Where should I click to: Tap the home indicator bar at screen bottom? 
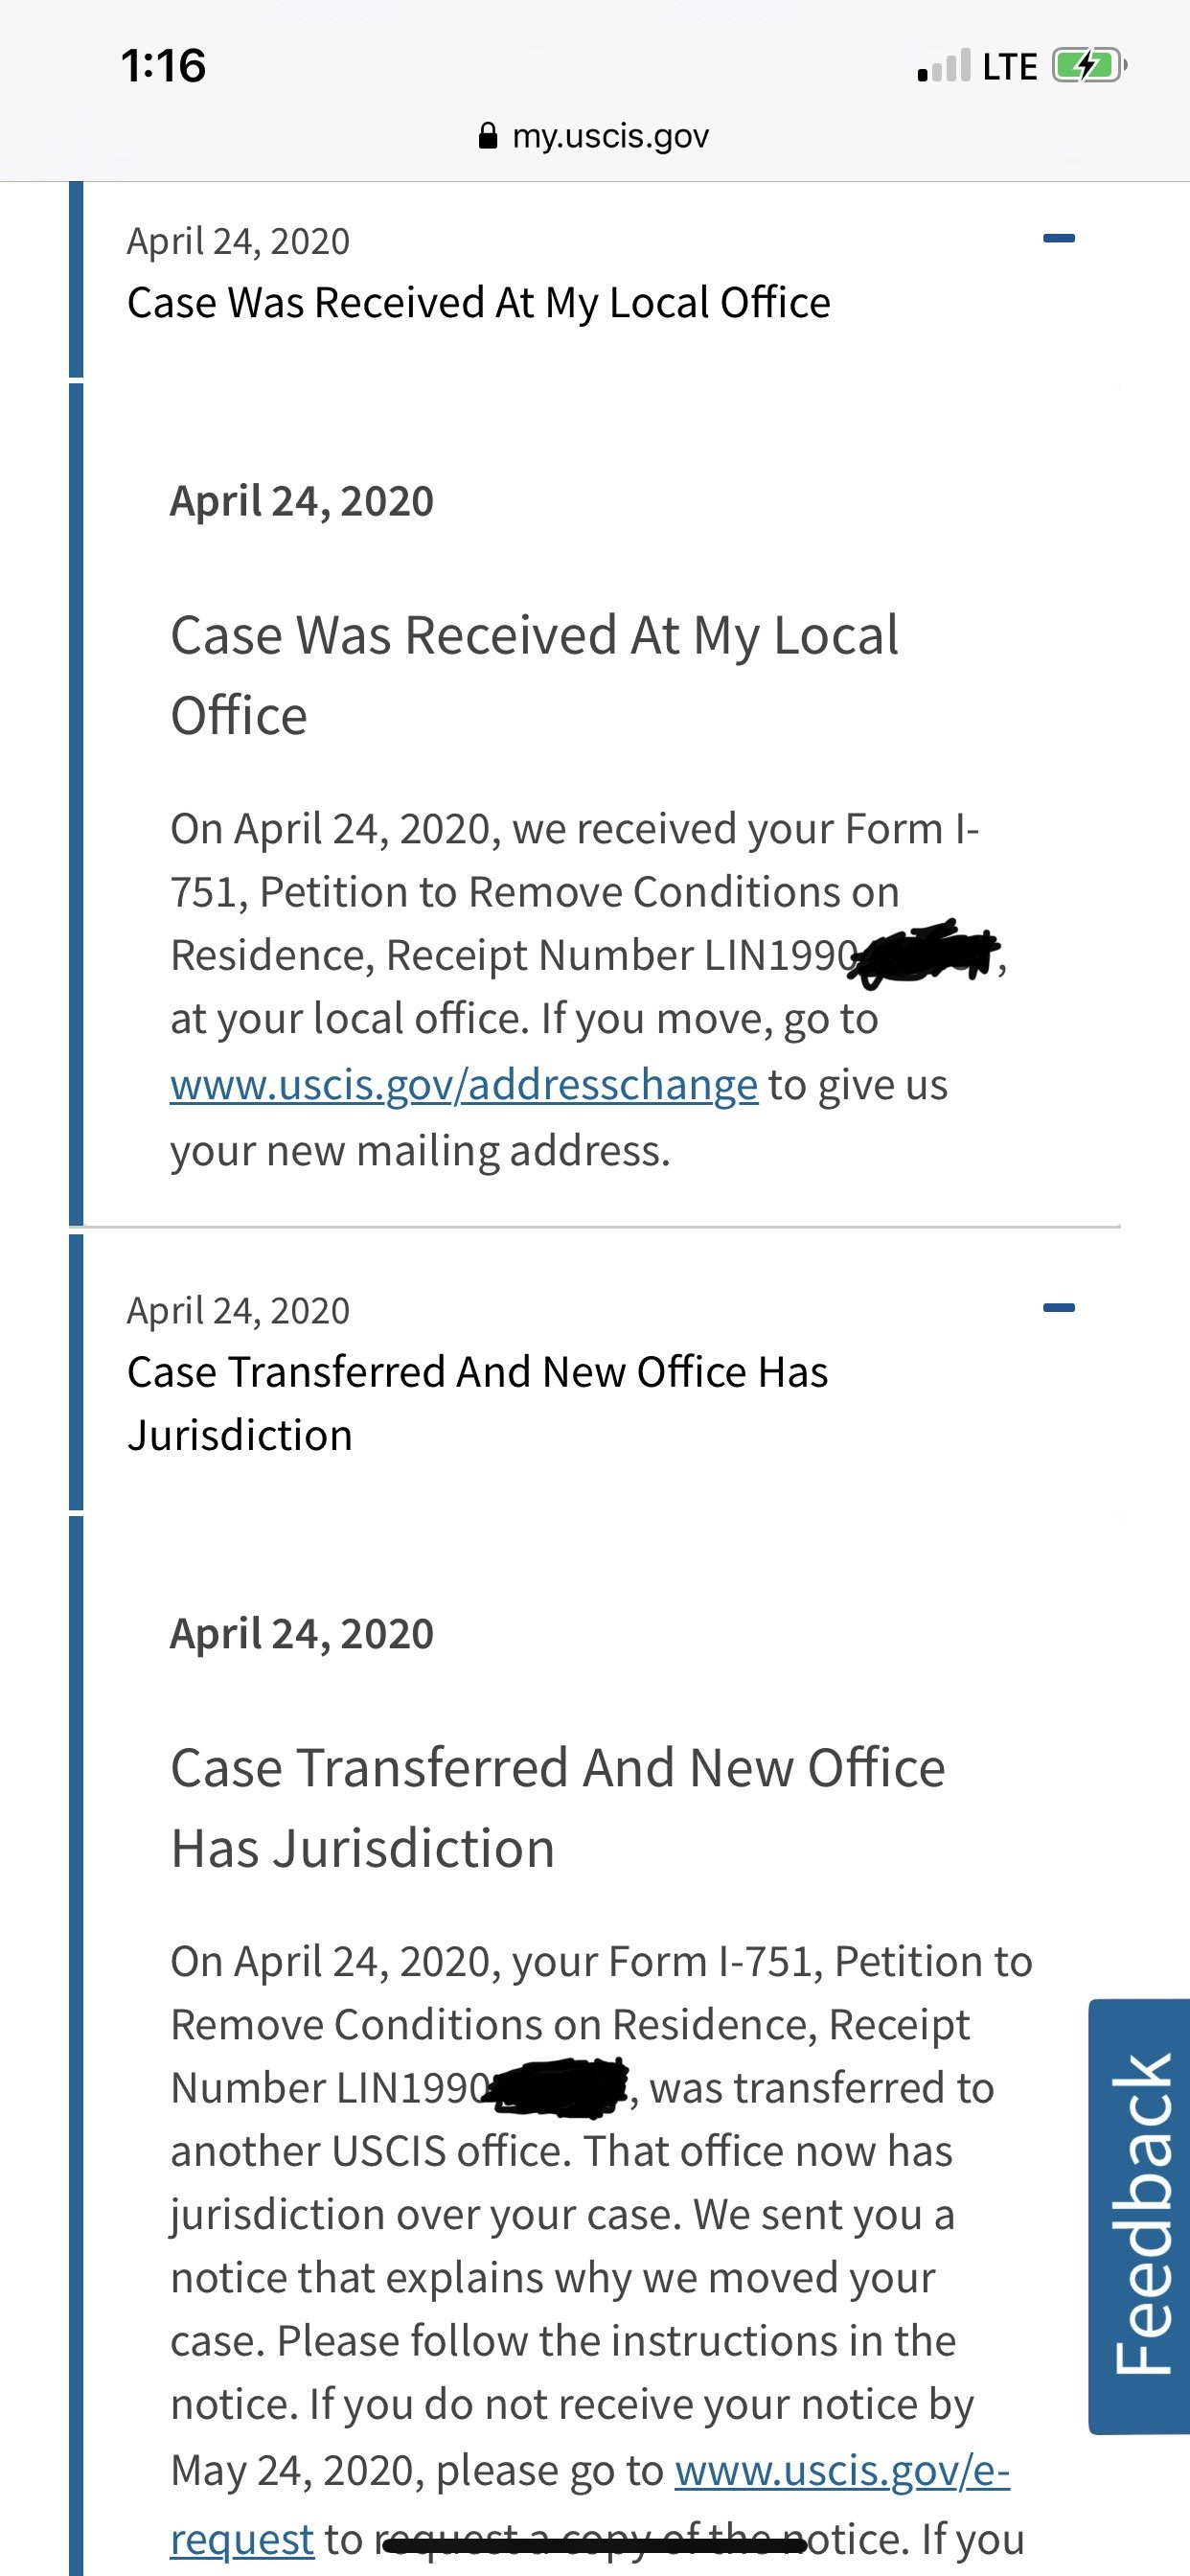[595, 2544]
